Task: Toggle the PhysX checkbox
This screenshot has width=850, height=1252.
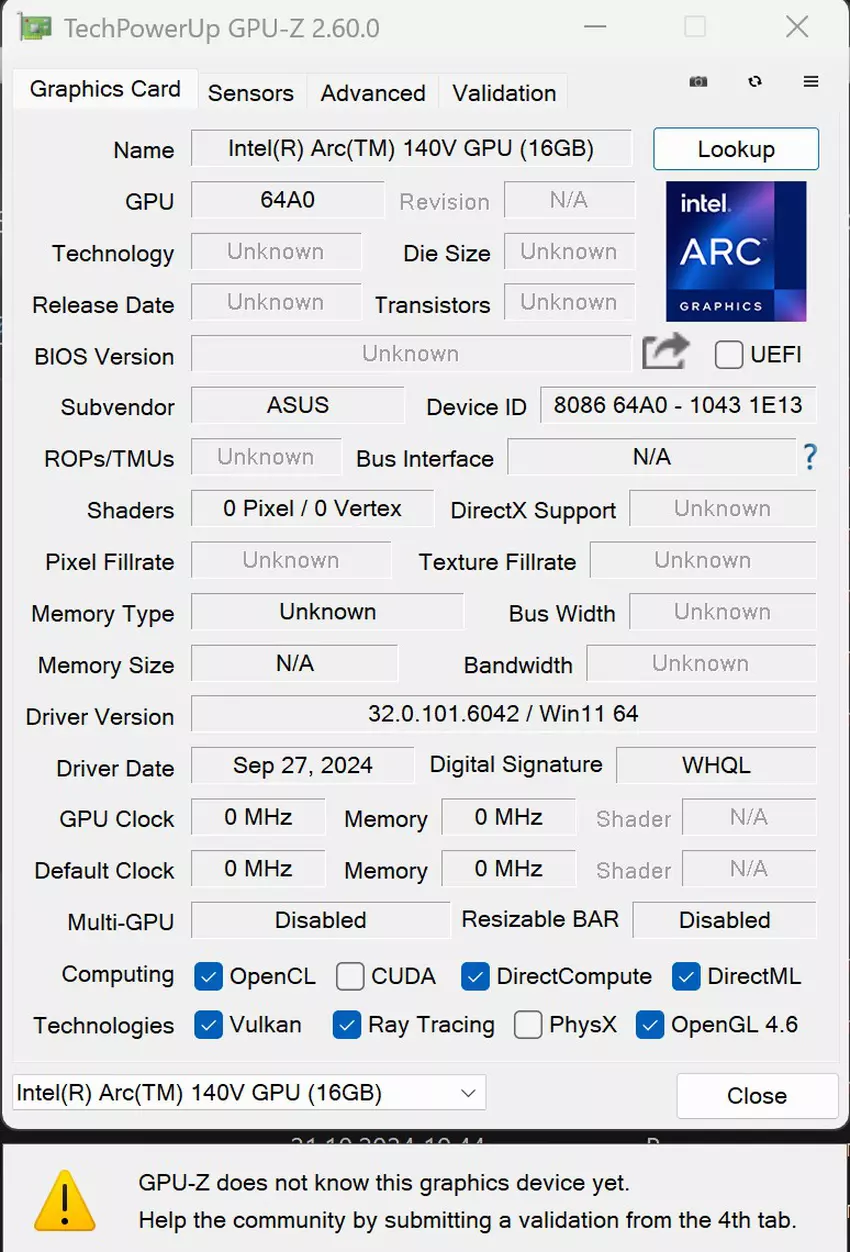Action: pos(528,1025)
